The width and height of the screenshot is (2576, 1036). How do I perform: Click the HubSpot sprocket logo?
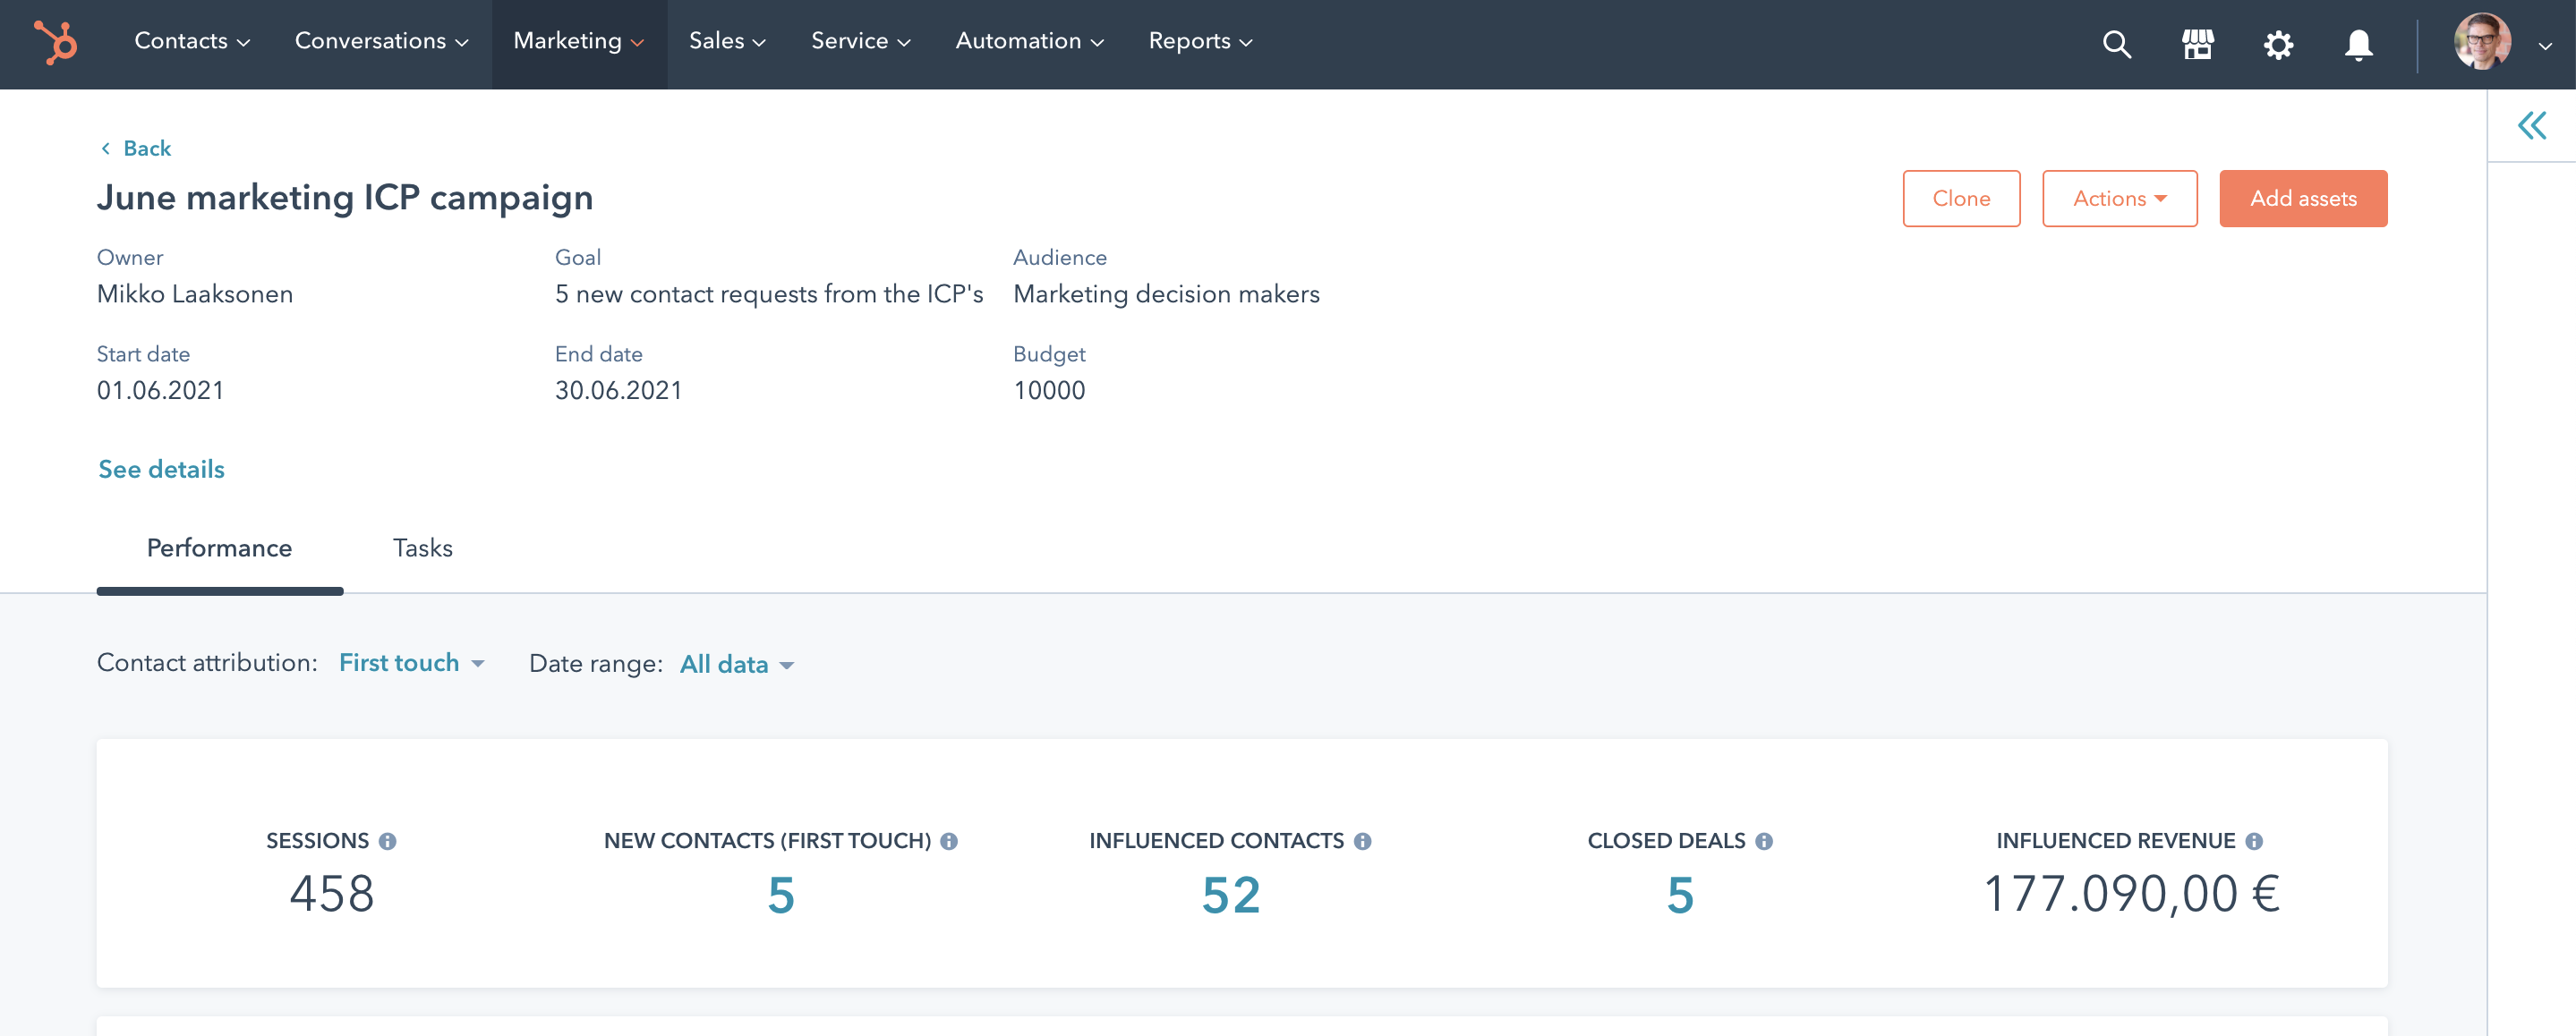click(55, 42)
